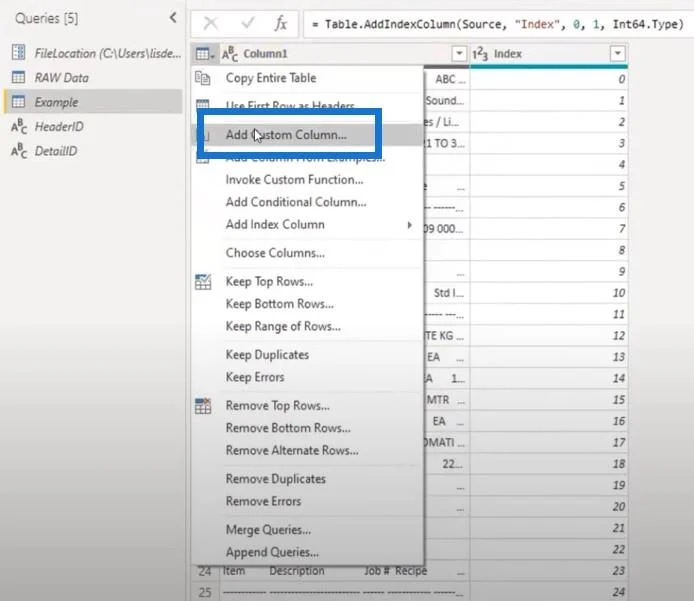
Task: Select the Example query
Action: pos(56,102)
